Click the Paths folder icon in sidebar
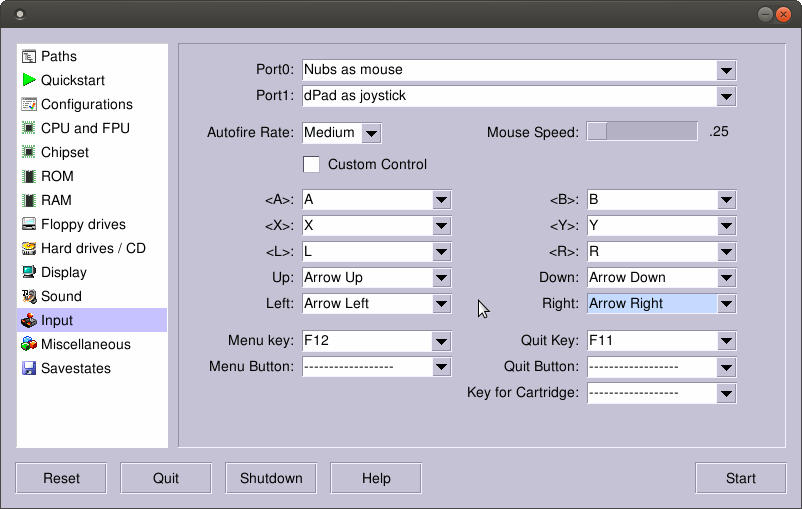Viewport: 802px width, 509px height. (30, 57)
